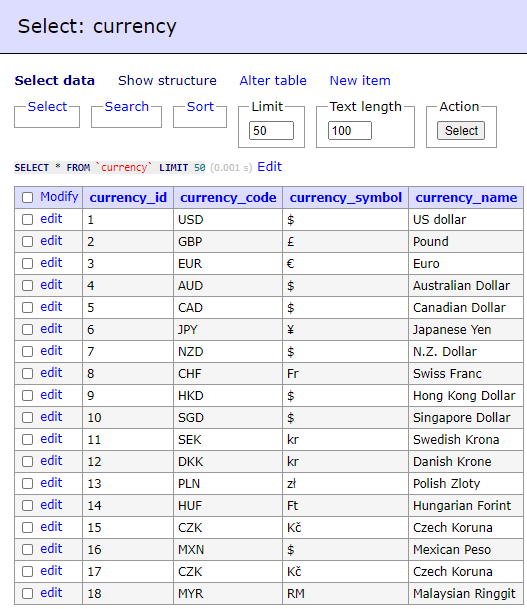This screenshot has width=527, height=609.
Task: Focus the Text length input field
Action: 350,130
